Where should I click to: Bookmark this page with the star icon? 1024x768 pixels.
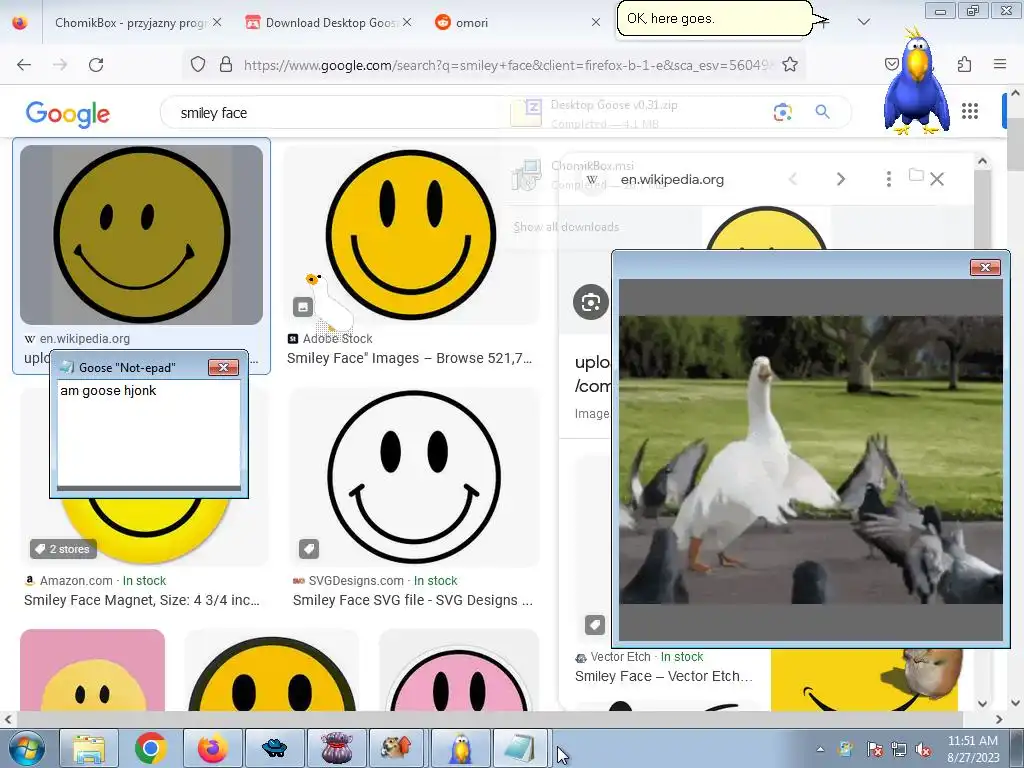point(790,64)
